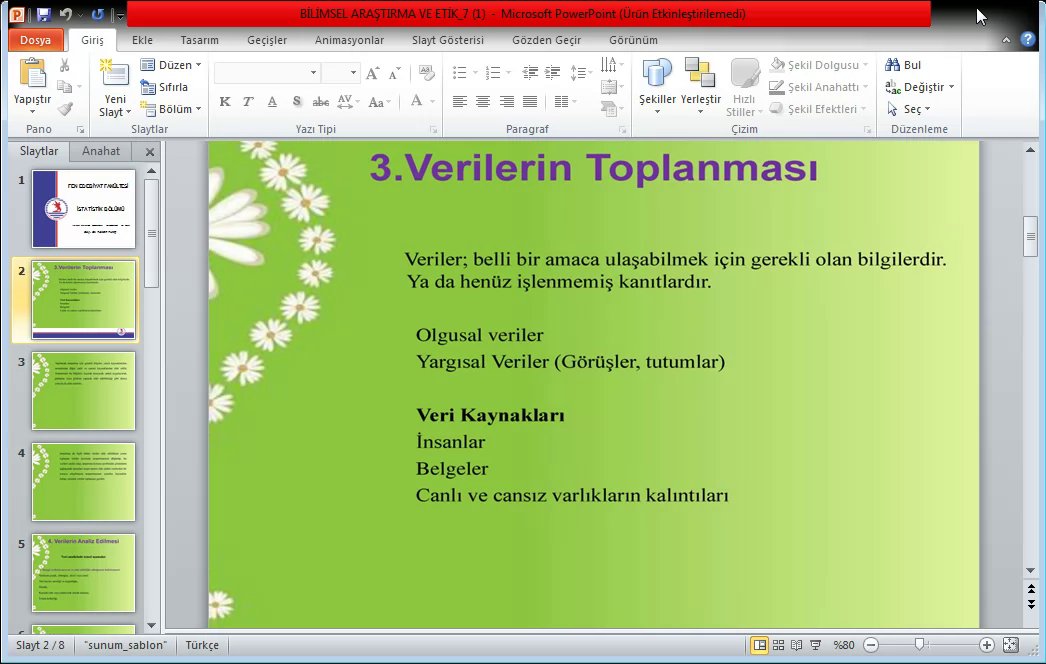Increase font size with large A icon
This screenshot has height=664, width=1046.
pyautogui.click(x=373, y=73)
